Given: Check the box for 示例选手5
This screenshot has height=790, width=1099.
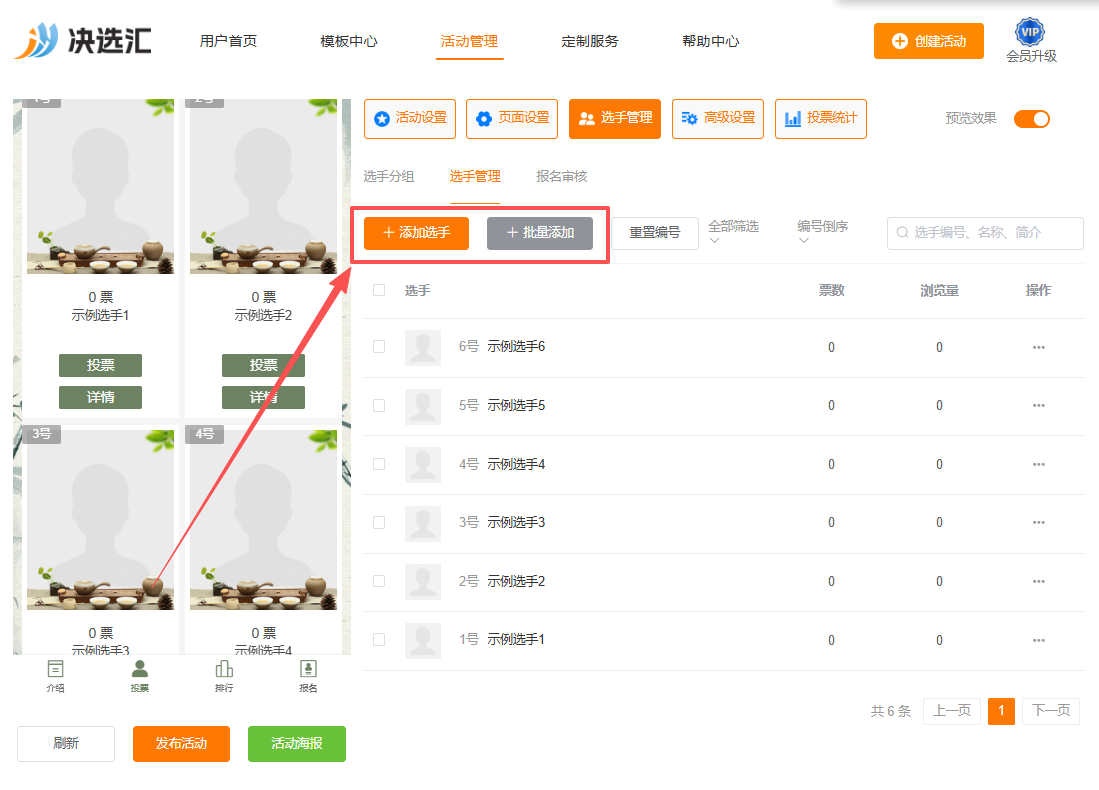Looking at the screenshot, I should [x=379, y=405].
